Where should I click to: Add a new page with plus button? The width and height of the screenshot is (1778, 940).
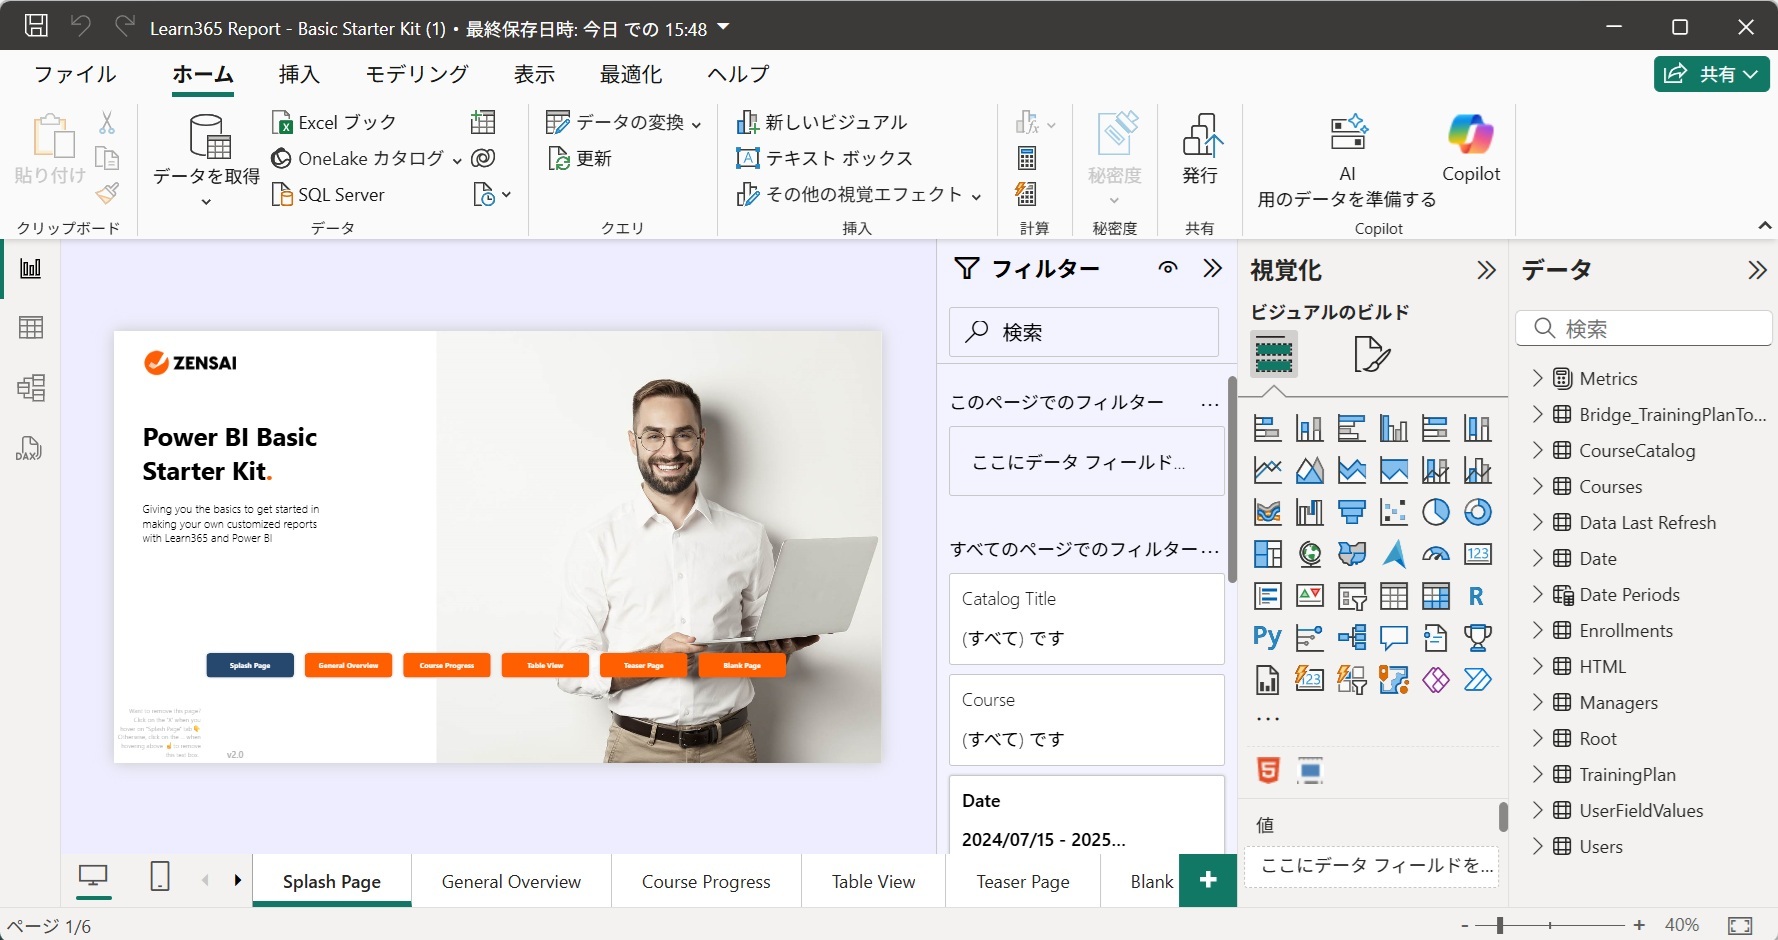[1208, 880]
